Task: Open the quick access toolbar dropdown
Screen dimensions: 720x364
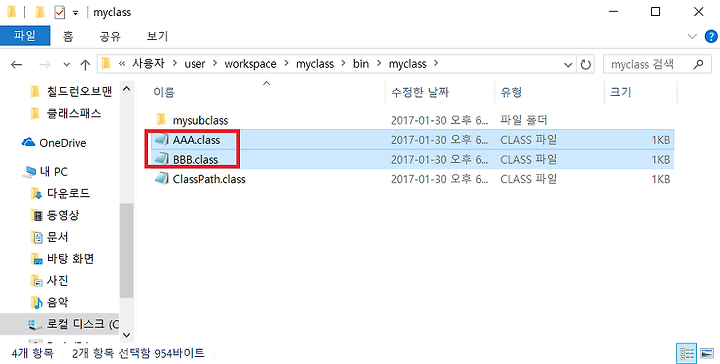Action: pos(76,13)
